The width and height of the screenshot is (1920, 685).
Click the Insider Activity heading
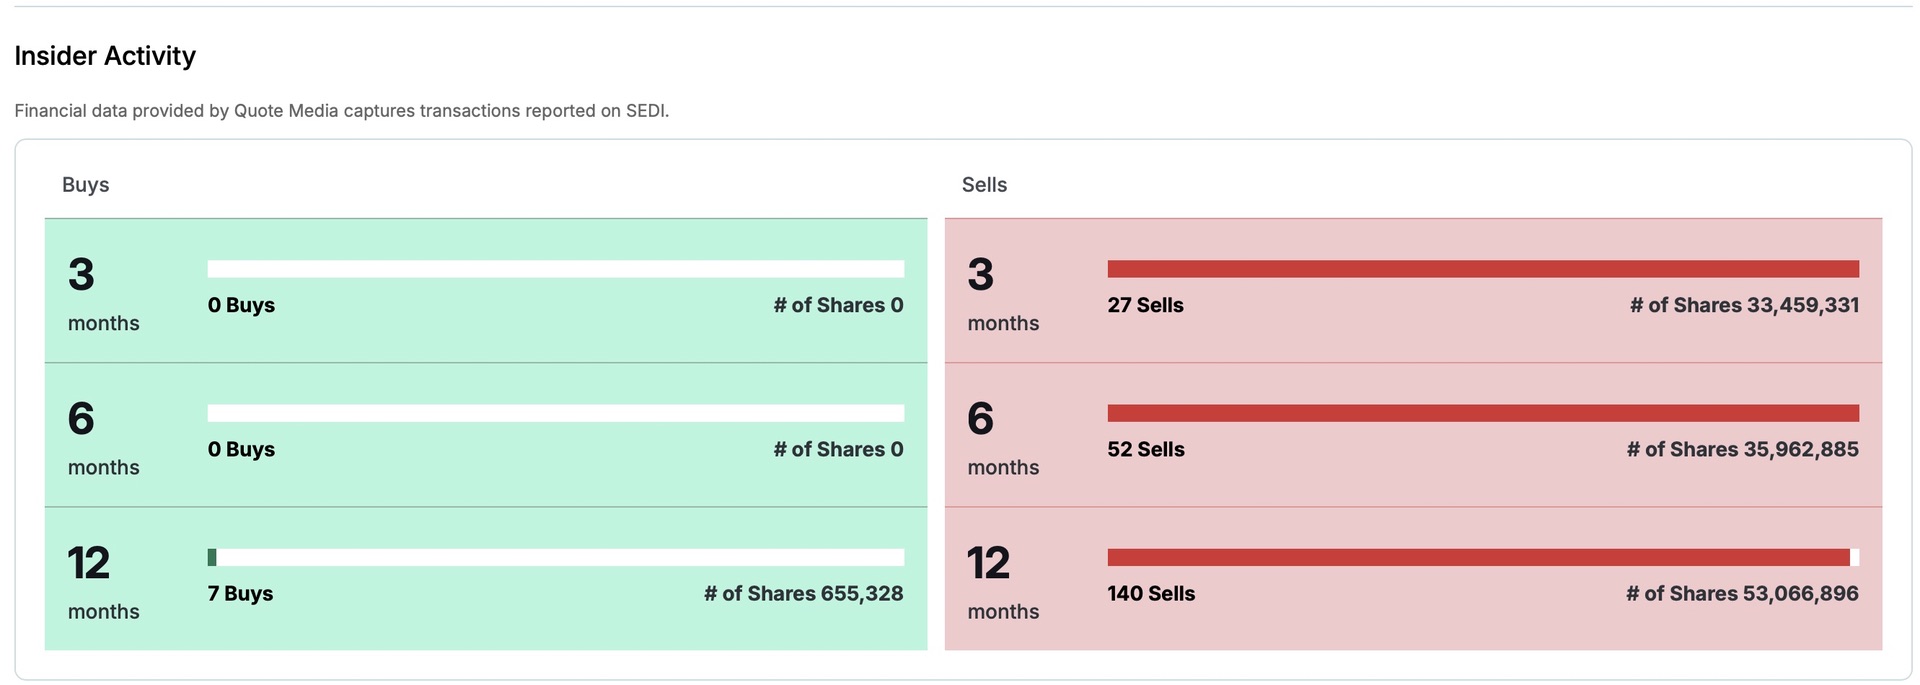pos(105,56)
